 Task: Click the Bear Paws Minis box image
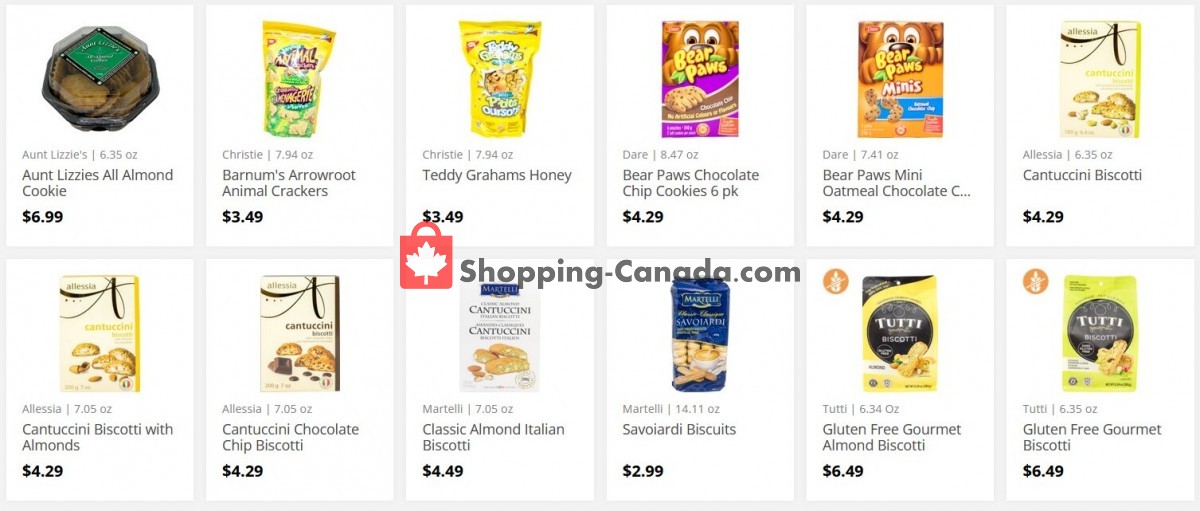(899, 79)
